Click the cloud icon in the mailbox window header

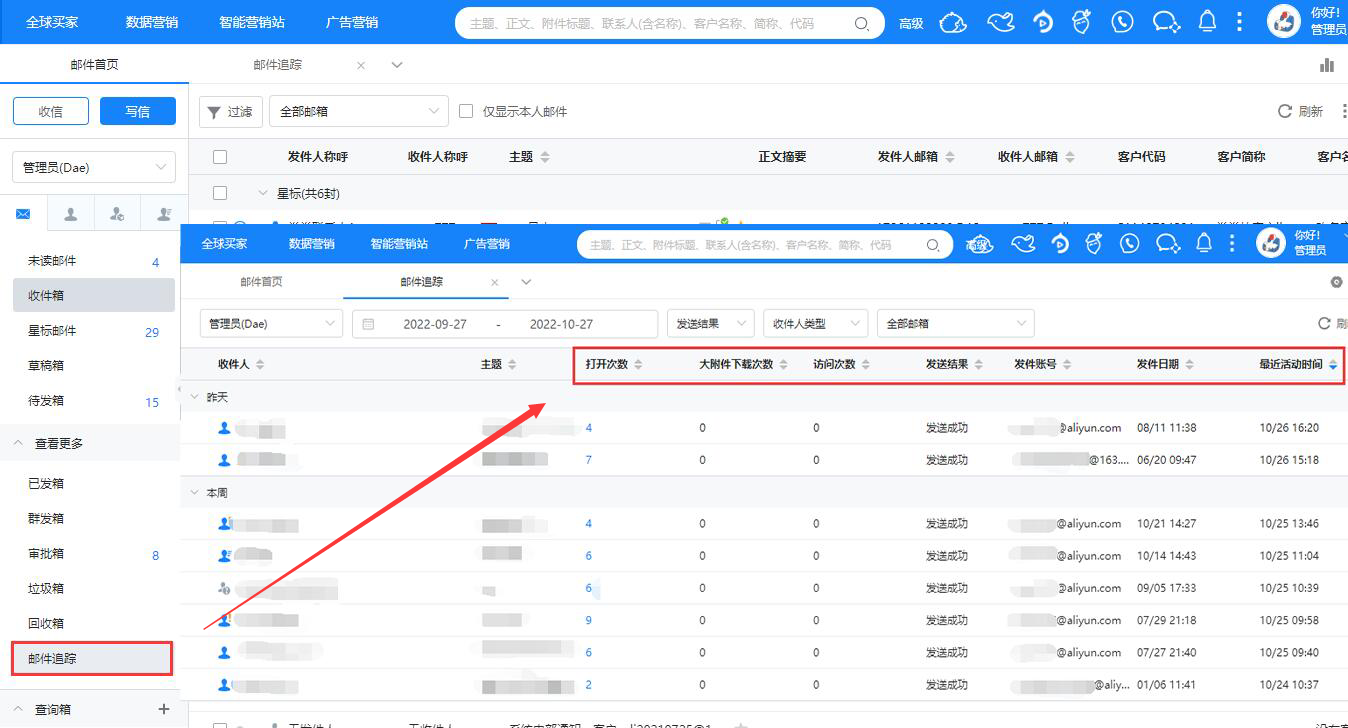953,22
